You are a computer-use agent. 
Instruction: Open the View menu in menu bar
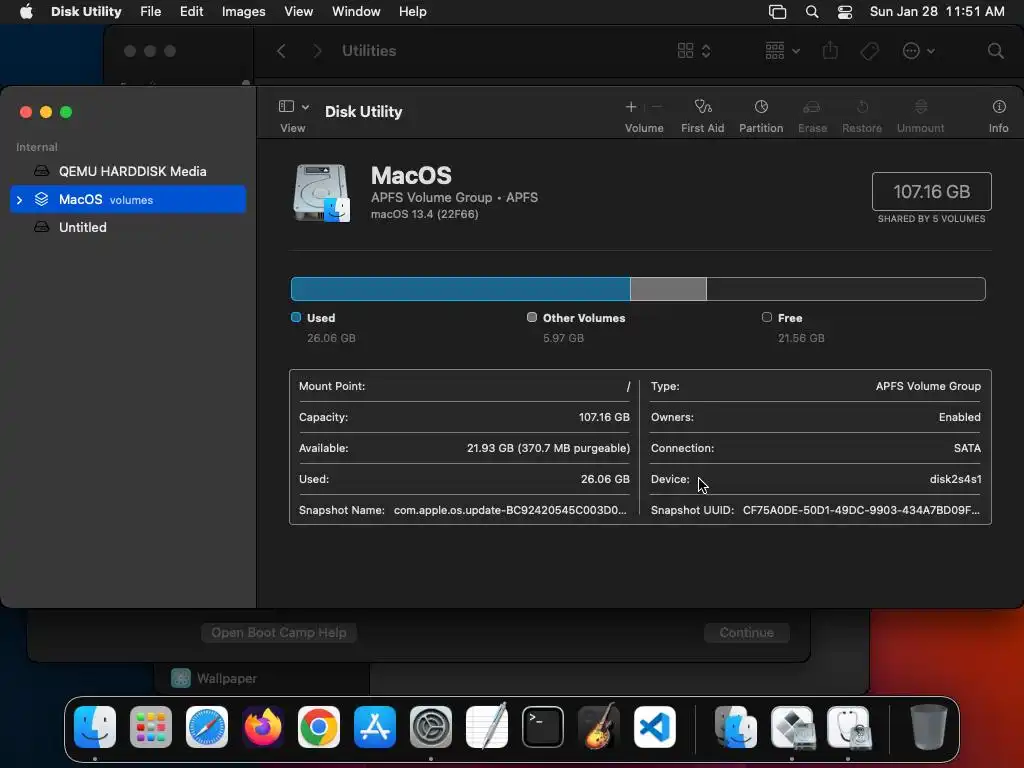tap(298, 12)
